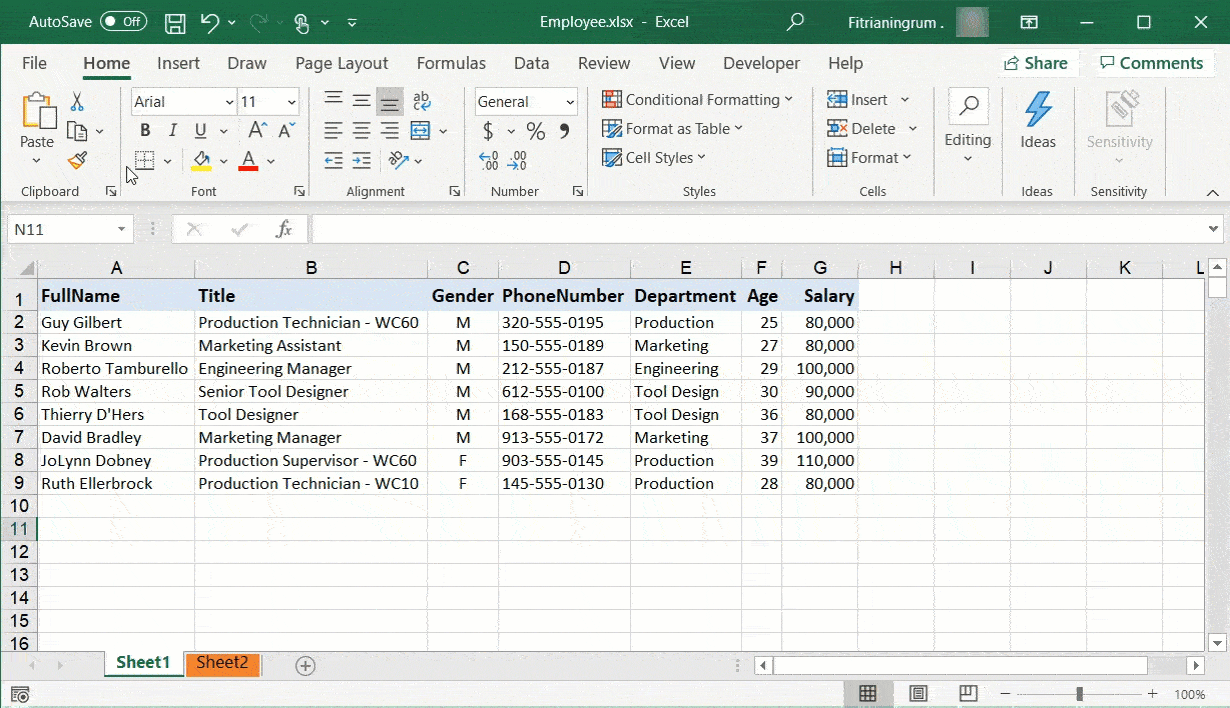Open the File menu
This screenshot has width=1230, height=708.
point(34,63)
